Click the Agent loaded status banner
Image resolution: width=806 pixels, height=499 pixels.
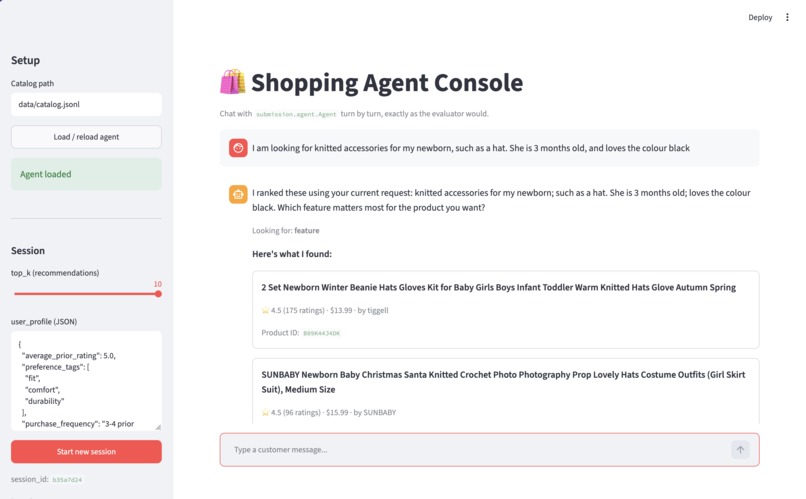tap(86, 174)
